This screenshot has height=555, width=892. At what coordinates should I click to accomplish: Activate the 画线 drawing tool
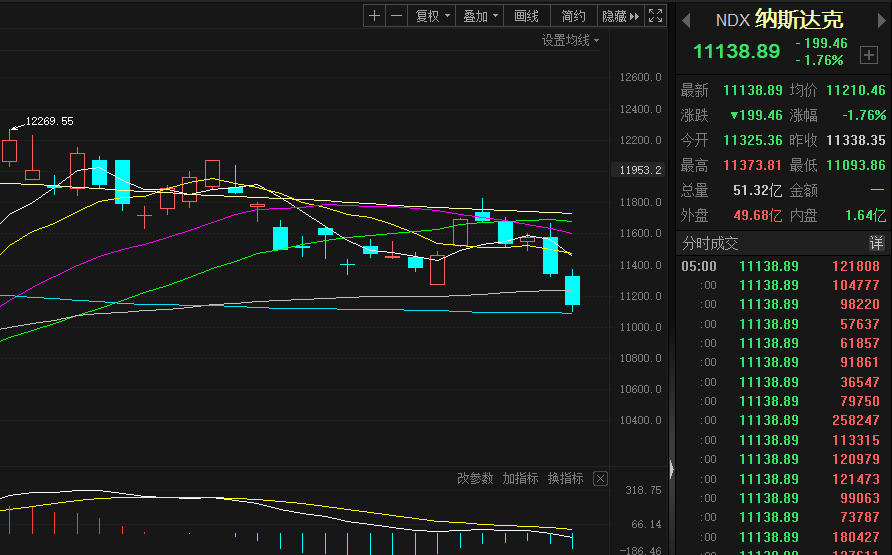click(x=527, y=16)
